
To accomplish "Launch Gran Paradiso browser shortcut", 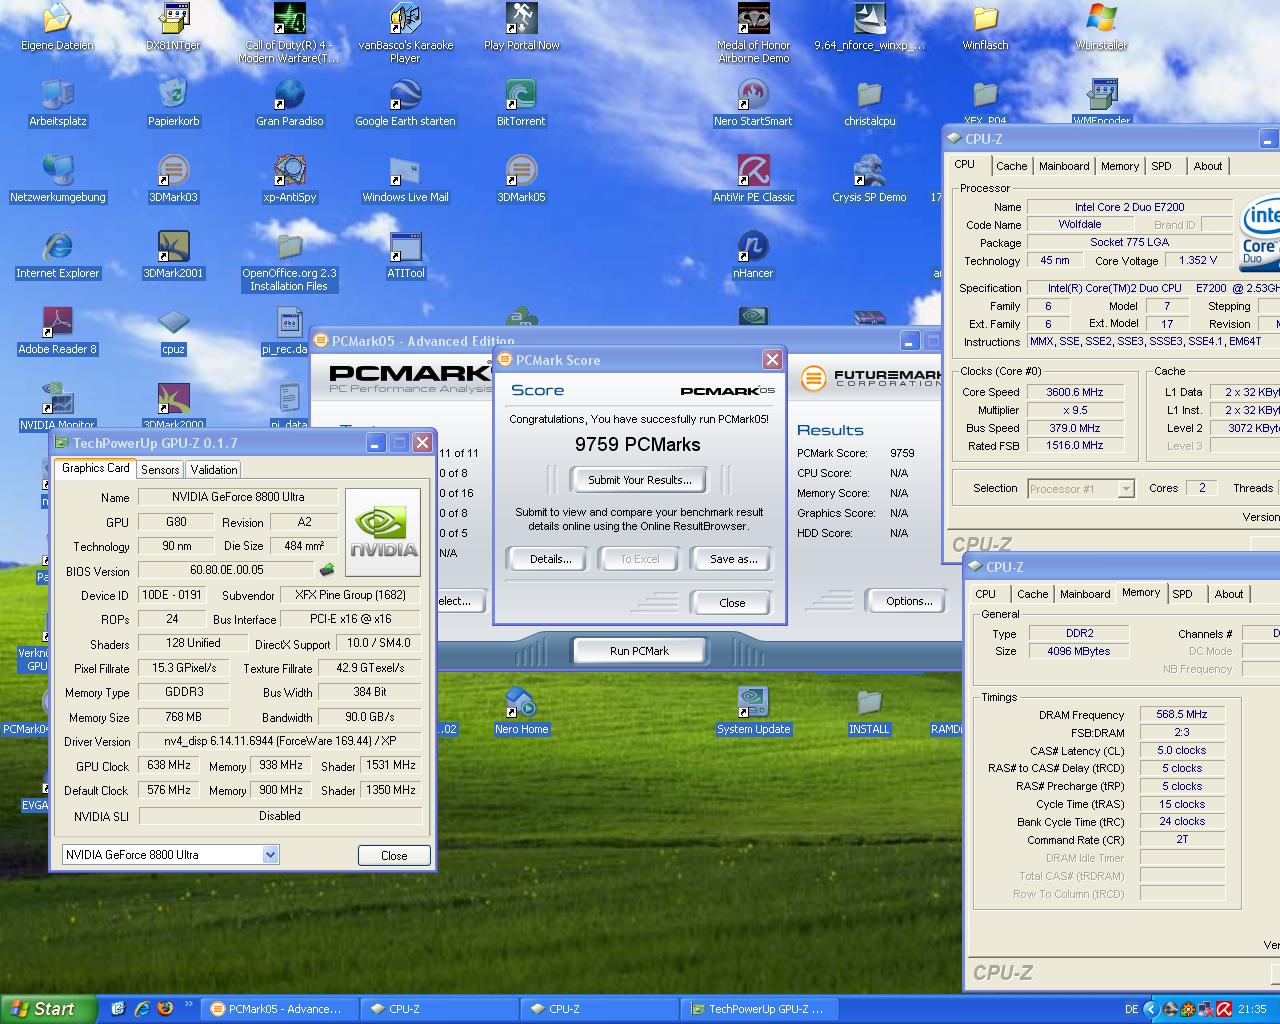I will pos(290,103).
